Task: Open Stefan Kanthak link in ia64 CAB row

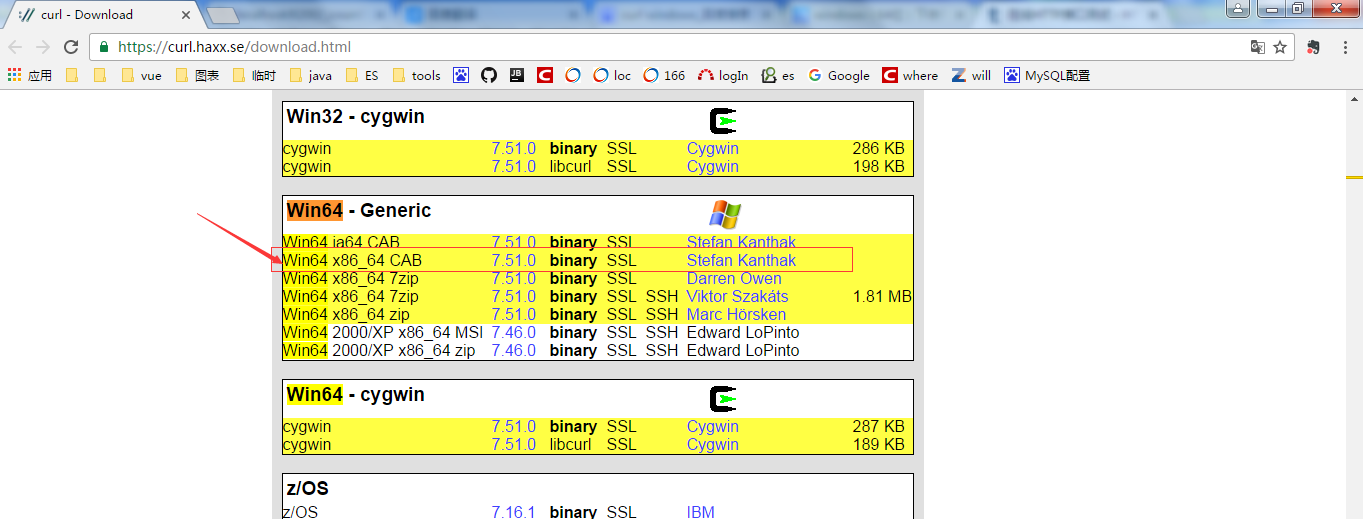Action: tap(741, 243)
